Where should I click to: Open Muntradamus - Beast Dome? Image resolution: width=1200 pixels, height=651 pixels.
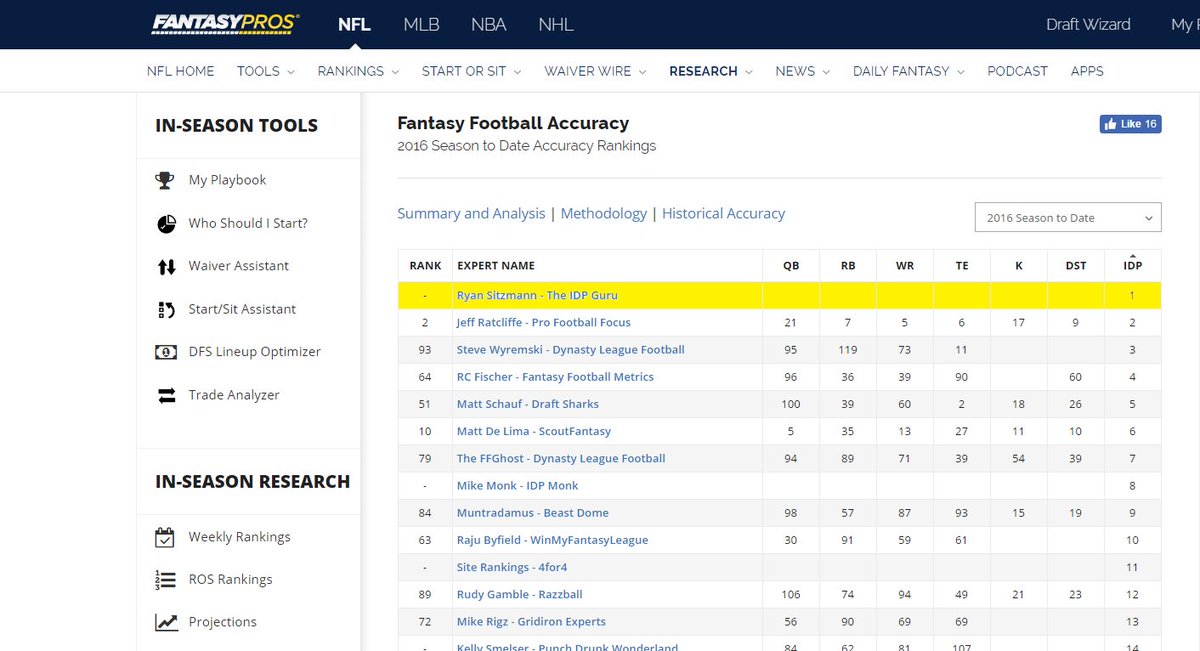click(533, 513)
